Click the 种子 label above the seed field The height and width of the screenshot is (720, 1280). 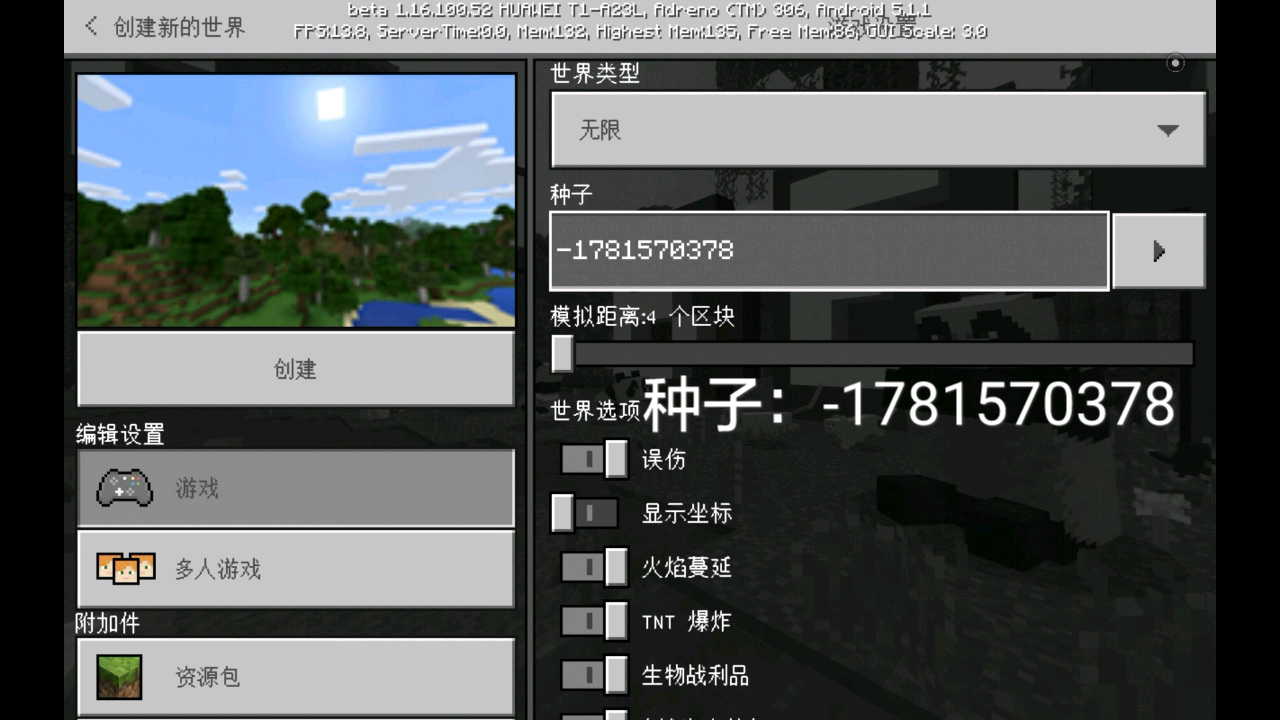(572, 195)
